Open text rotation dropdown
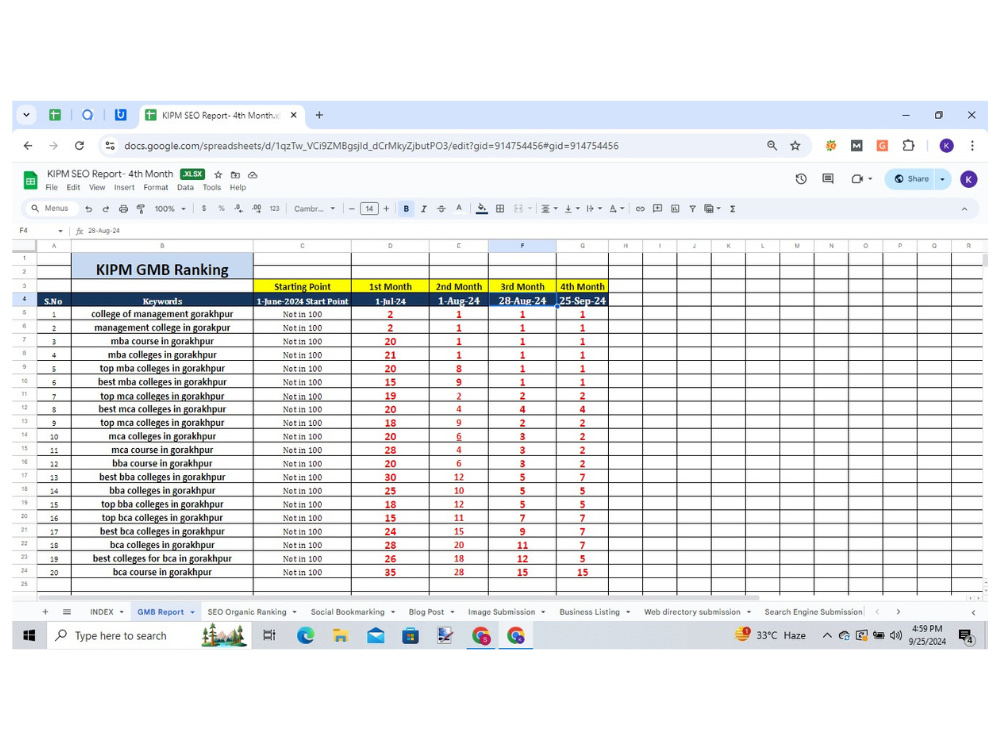 coord(616,209)
